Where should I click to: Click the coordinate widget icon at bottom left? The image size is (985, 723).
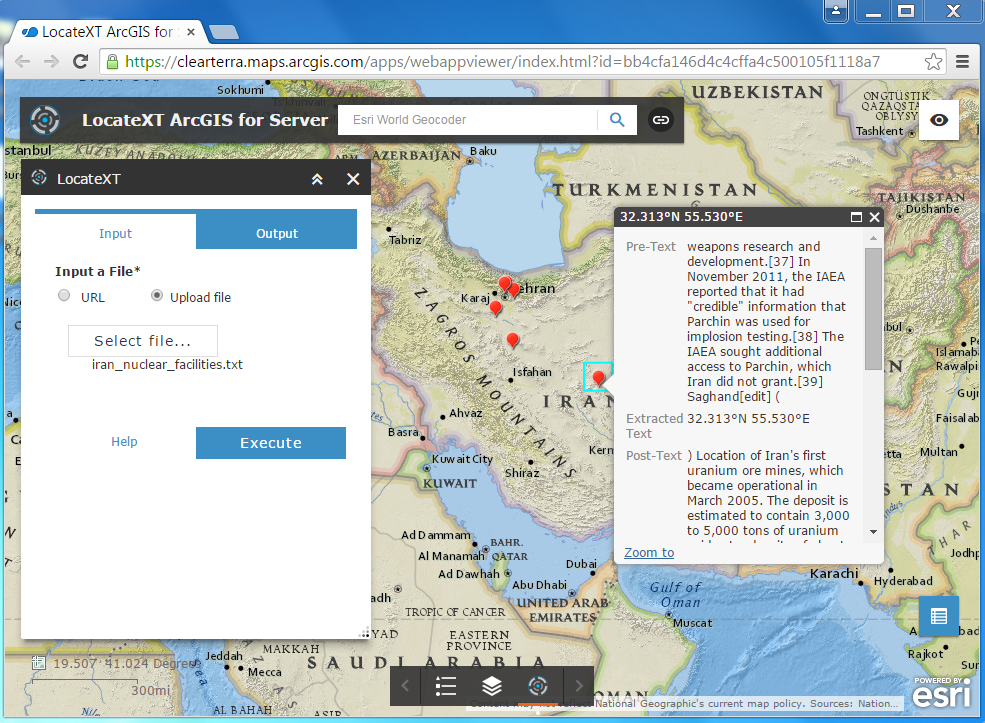tap(39, 663)
